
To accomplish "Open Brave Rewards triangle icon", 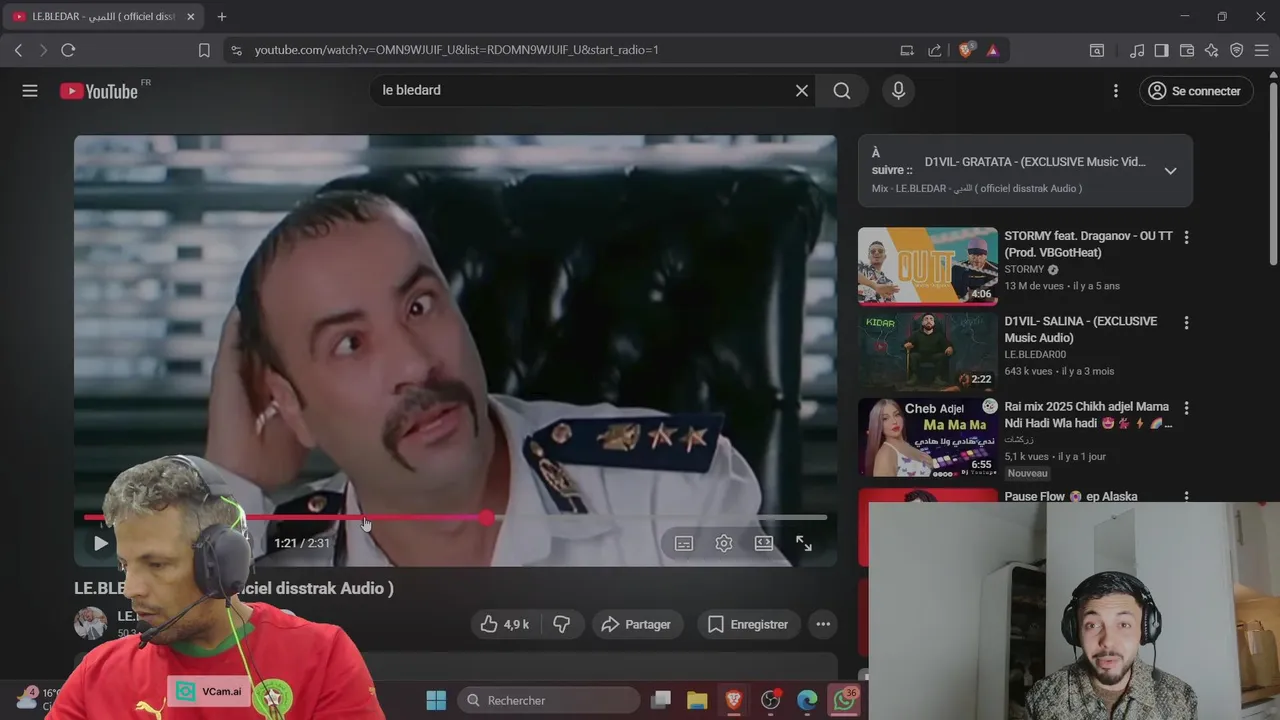I will 992,50.
